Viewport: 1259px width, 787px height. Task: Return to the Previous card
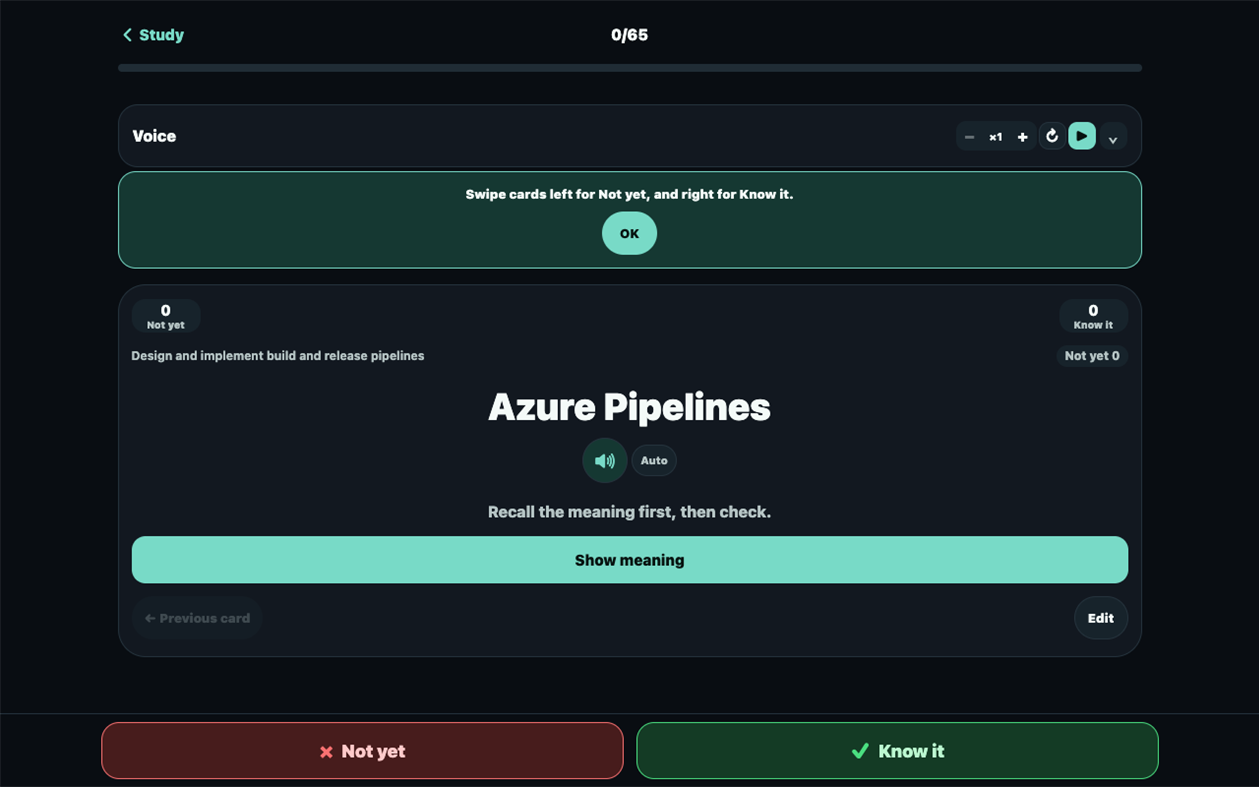(x=197, y=618)
